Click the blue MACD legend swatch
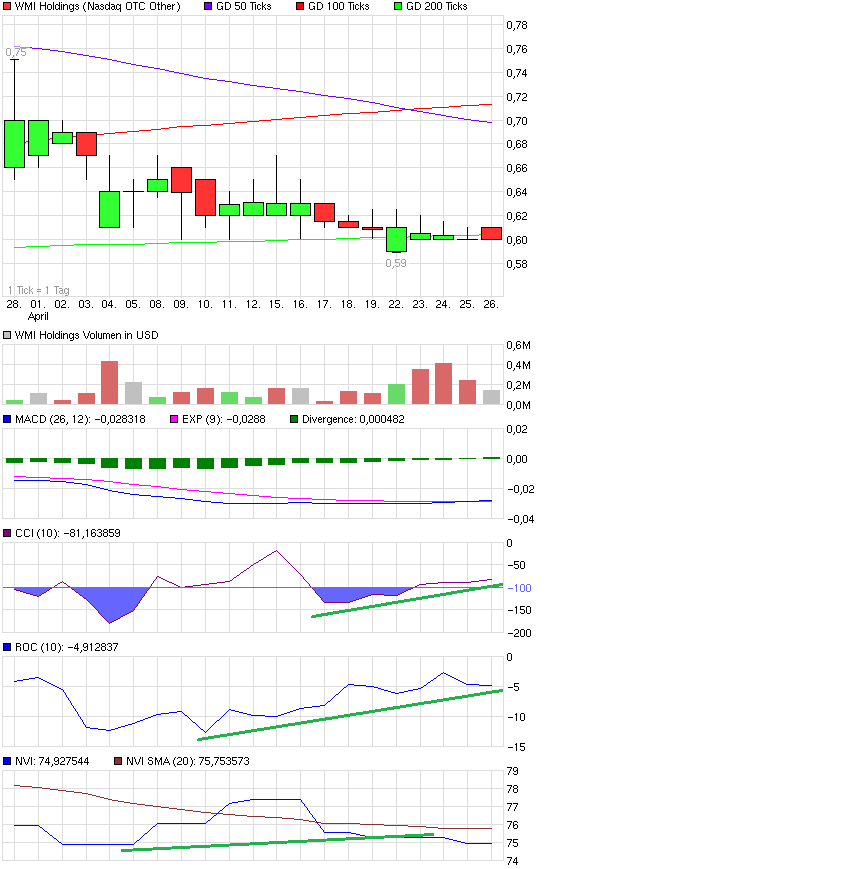Image resolution: width=866 pixels, height=869 pixels. 7,420
